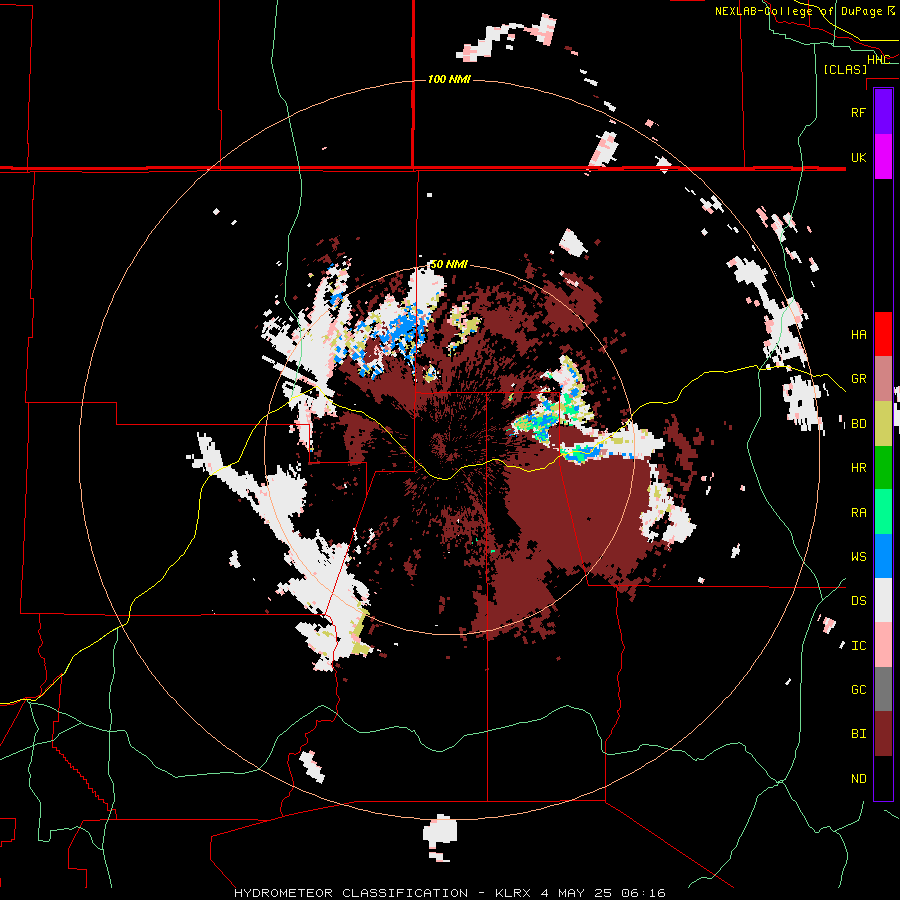Click the GR legend label

(x=858, y=379)
